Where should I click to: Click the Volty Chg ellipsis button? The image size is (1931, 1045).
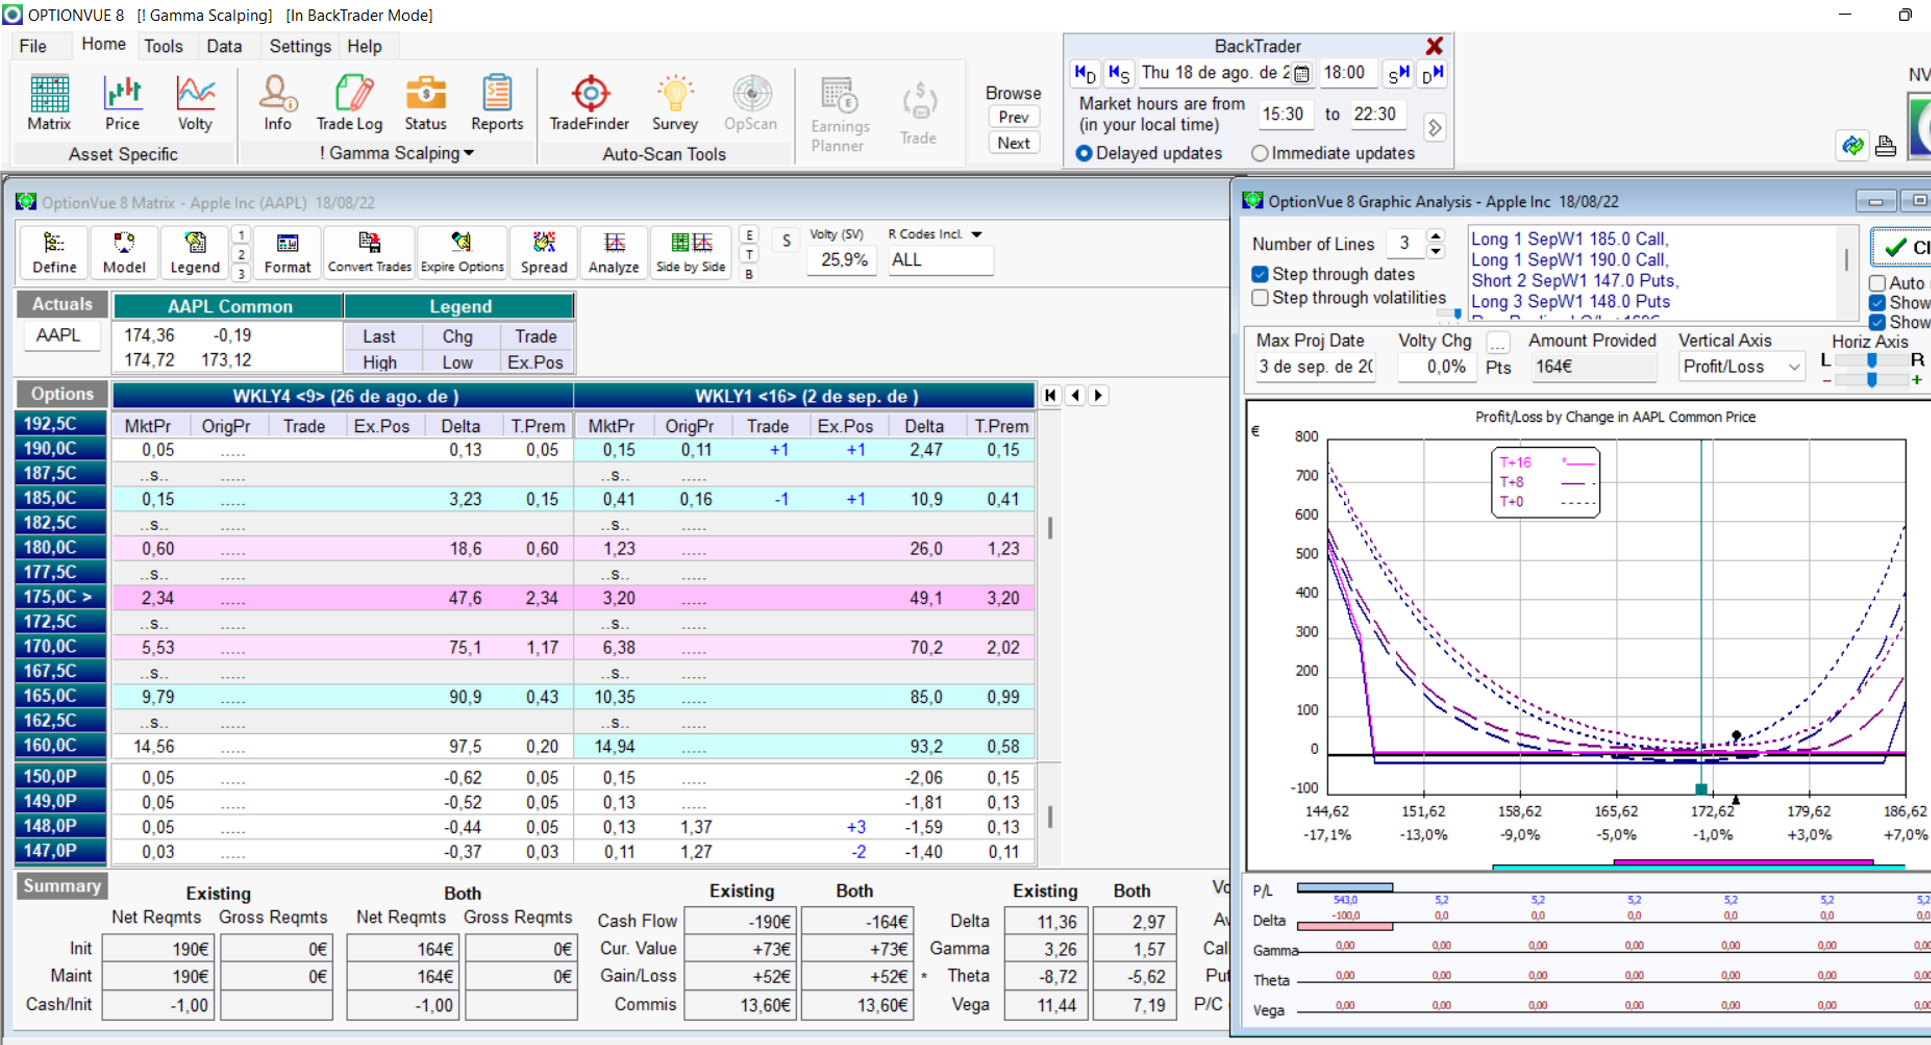click(x=1497, y=343)
